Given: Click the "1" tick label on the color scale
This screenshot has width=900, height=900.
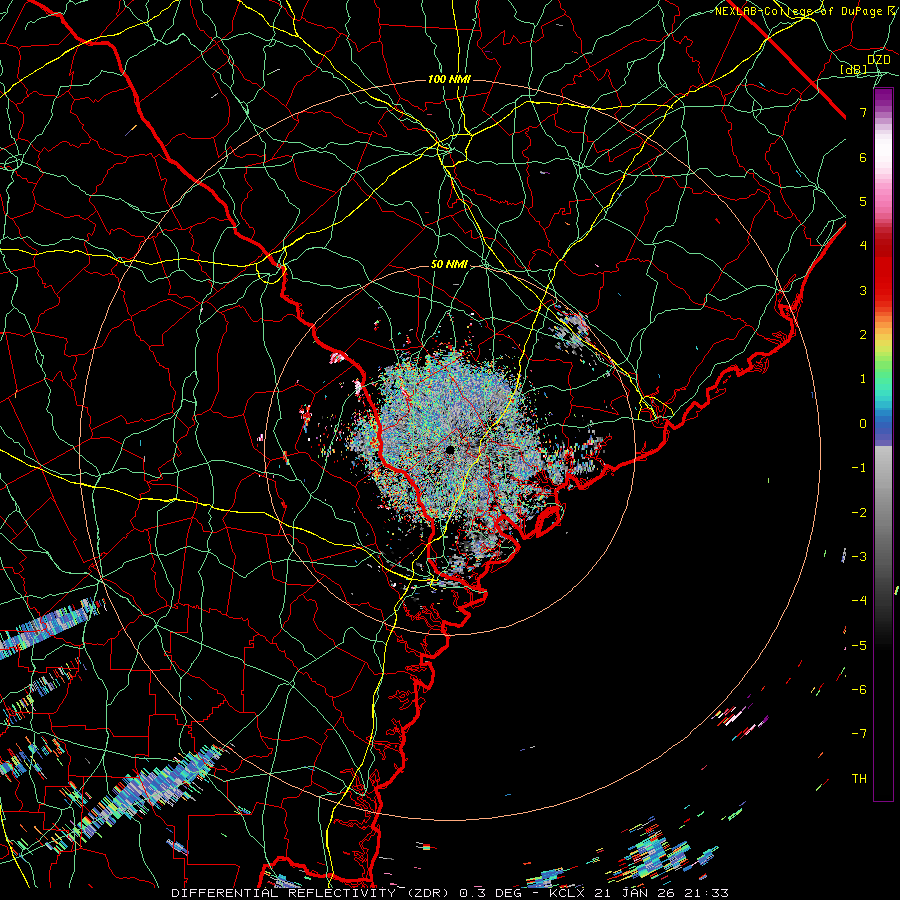Looking at the screenshot, I should pos(863,379).
